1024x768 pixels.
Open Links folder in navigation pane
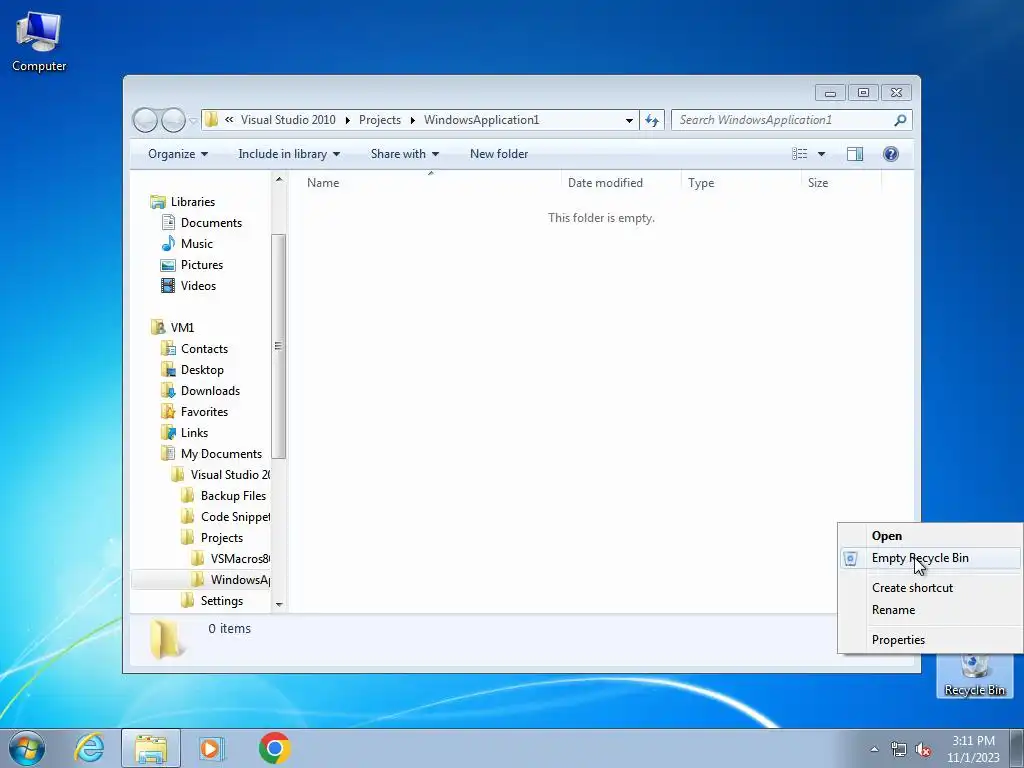tap(194, 432)
